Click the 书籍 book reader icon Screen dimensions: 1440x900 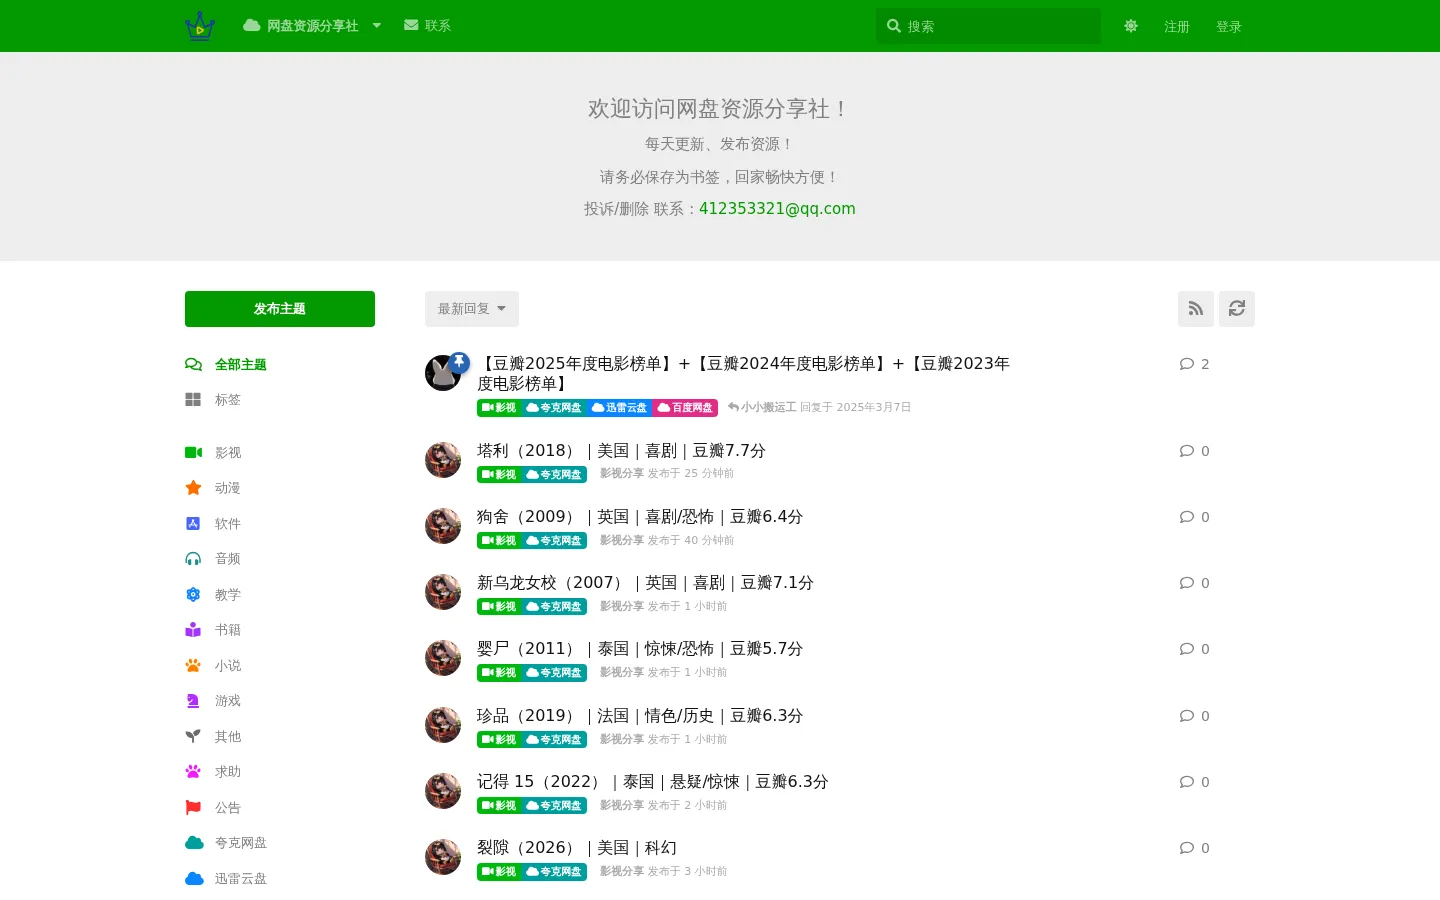point(194,630)
